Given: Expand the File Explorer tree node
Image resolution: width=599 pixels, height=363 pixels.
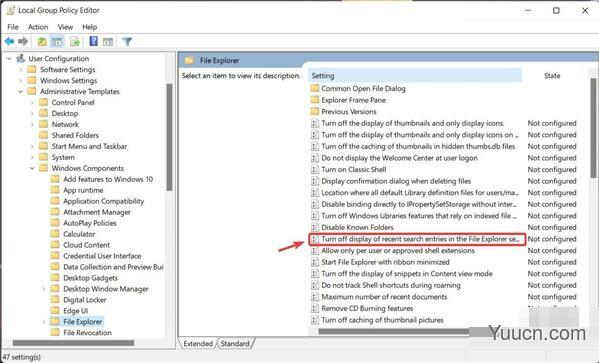Looking at the screenshot, I should 44,322.
